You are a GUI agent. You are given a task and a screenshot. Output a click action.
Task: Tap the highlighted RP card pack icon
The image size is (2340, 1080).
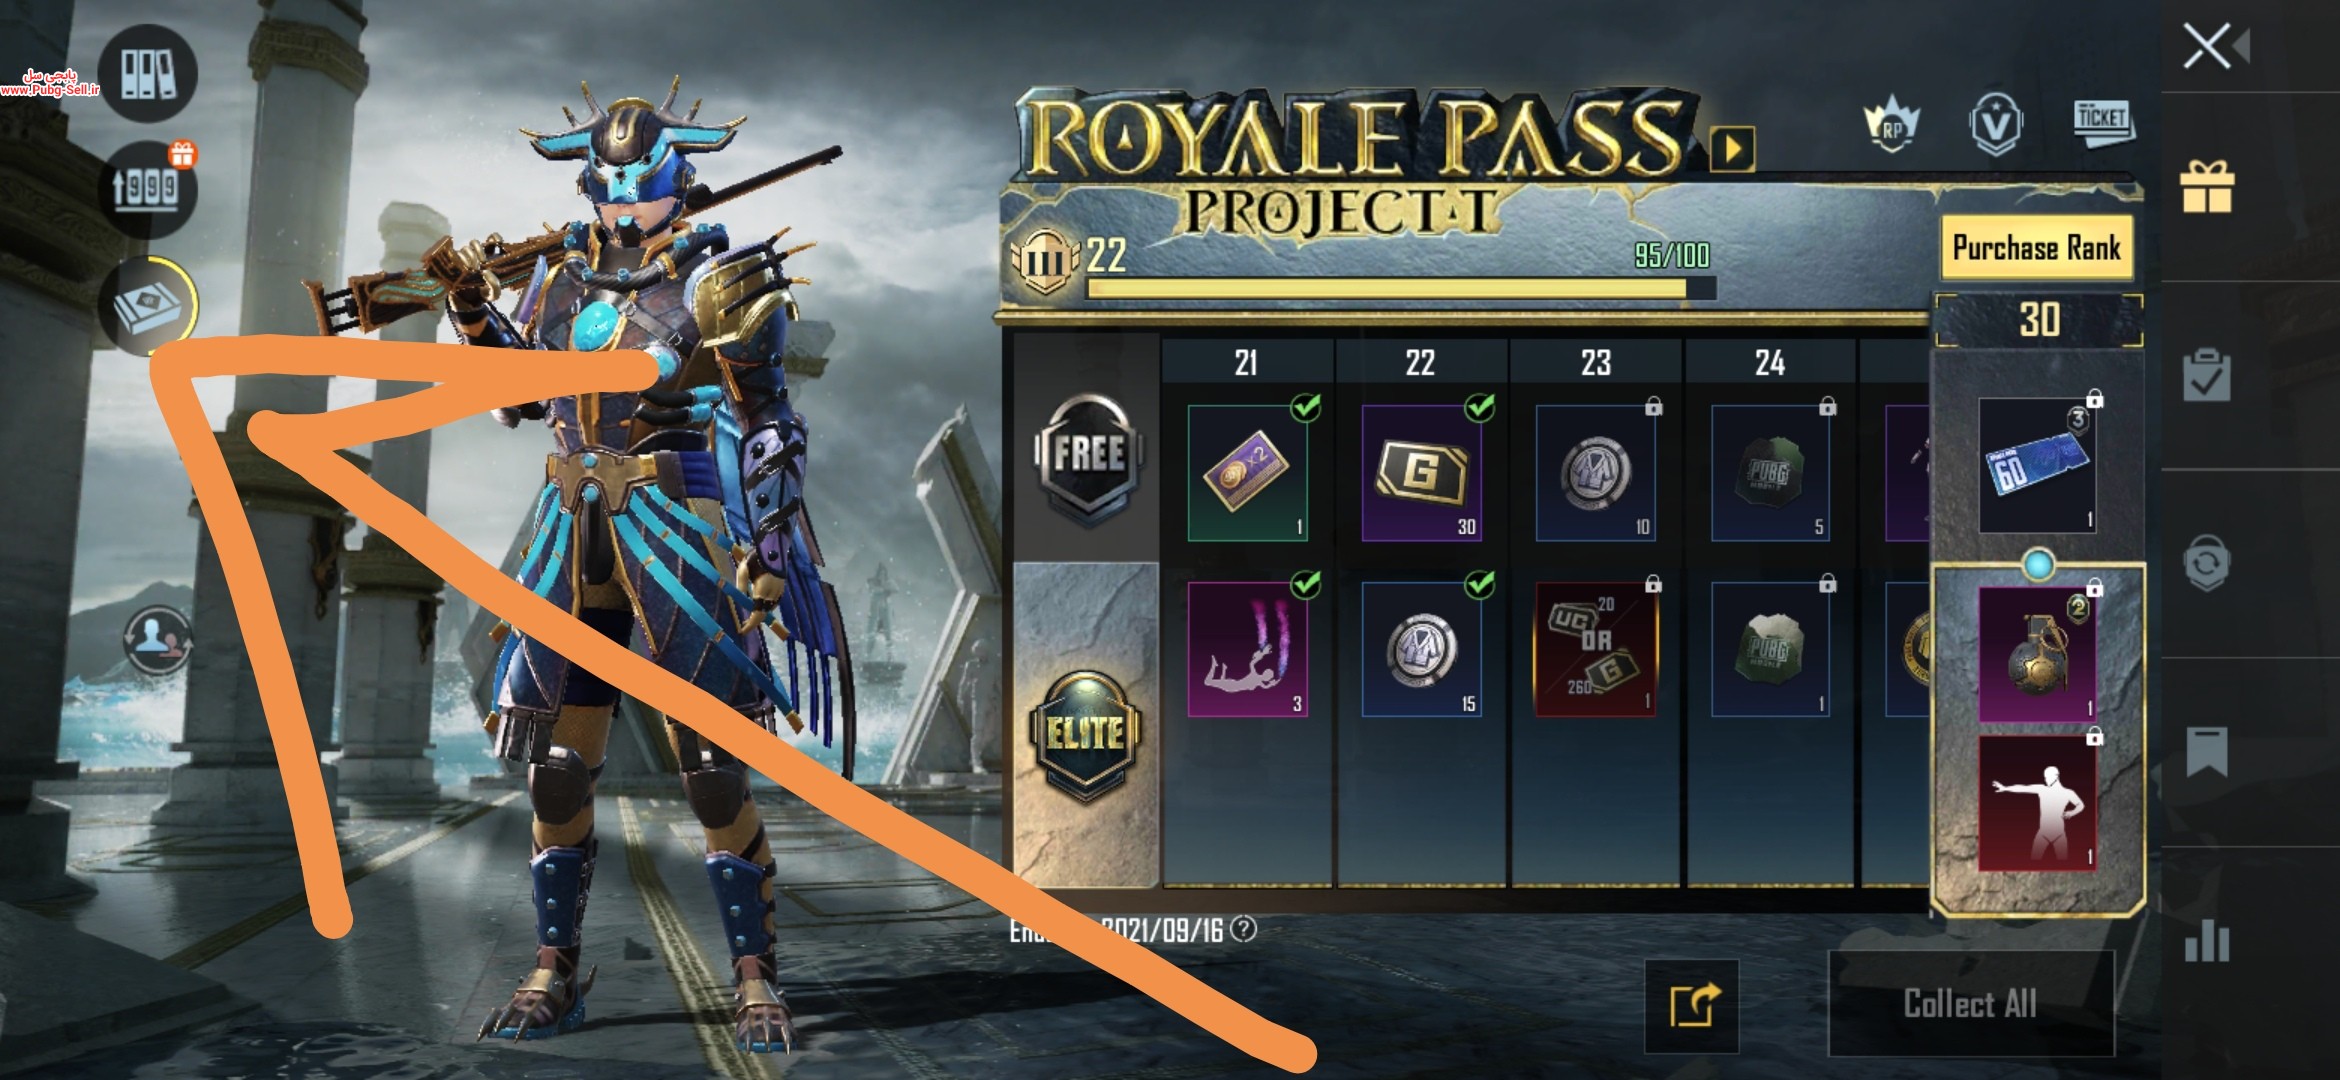tap(148, 305)
